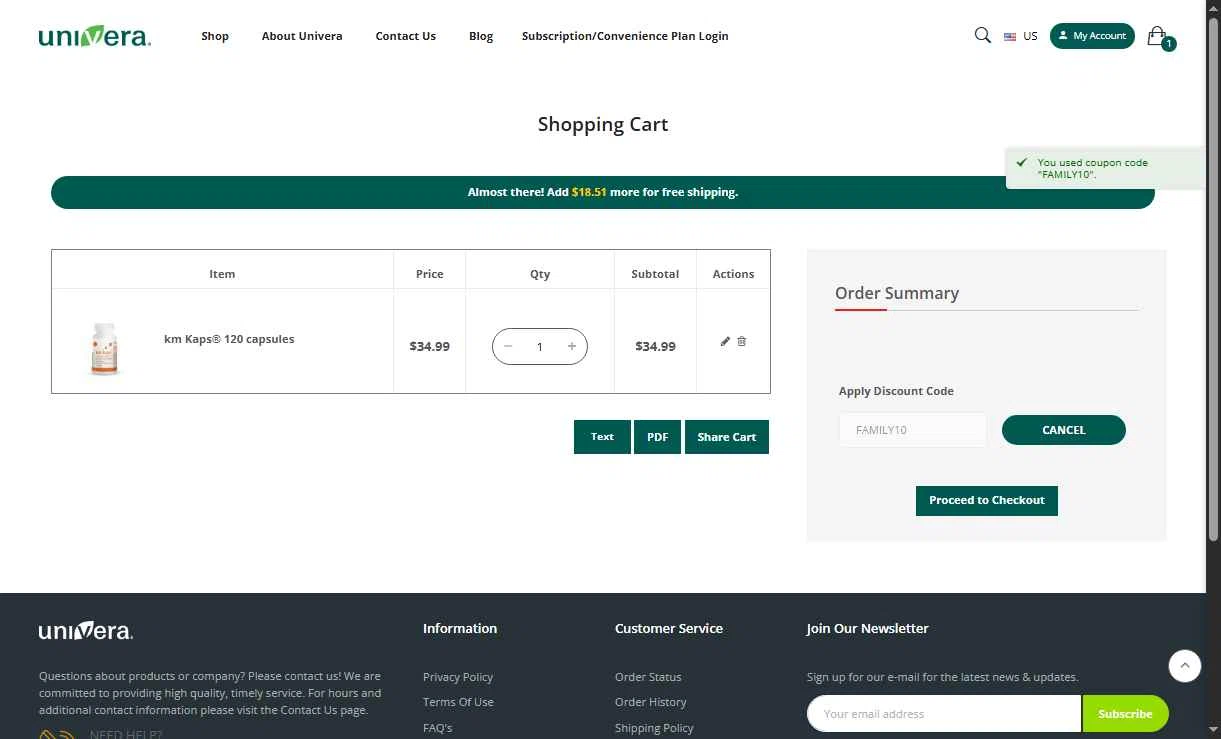
Task: Open km Kaps® 120 capsules product link
Action: point(229,339)
